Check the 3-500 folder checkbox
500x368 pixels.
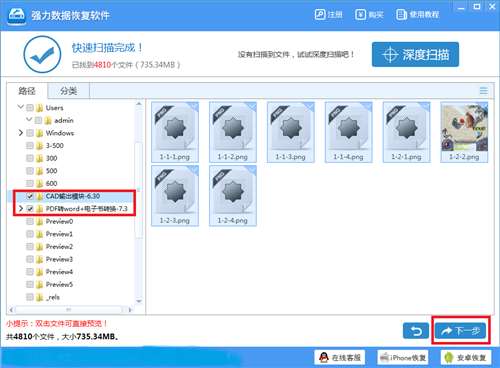tap(30, 146)
